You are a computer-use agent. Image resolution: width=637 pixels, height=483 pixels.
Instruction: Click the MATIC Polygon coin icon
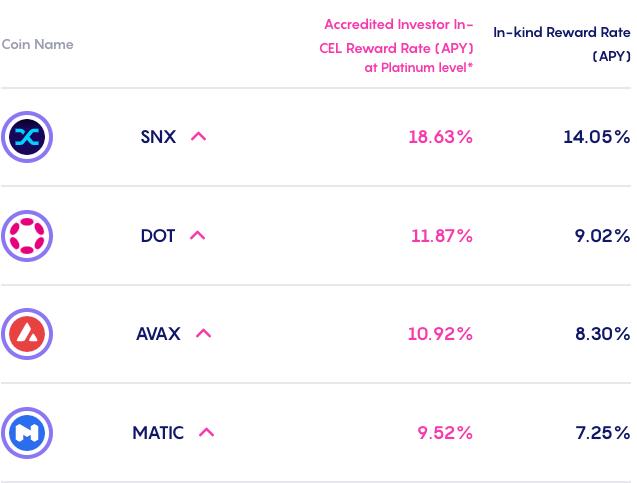click(27, 433)
